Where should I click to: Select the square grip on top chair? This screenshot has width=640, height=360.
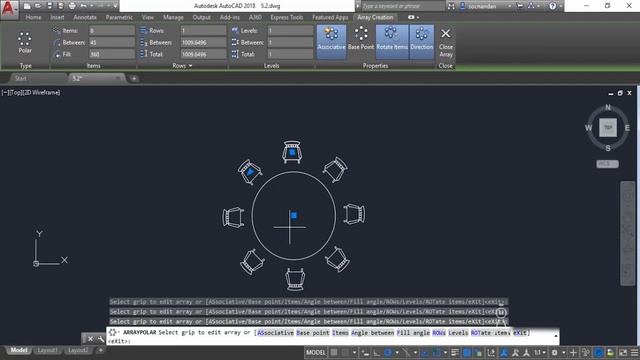pos(292,152)
